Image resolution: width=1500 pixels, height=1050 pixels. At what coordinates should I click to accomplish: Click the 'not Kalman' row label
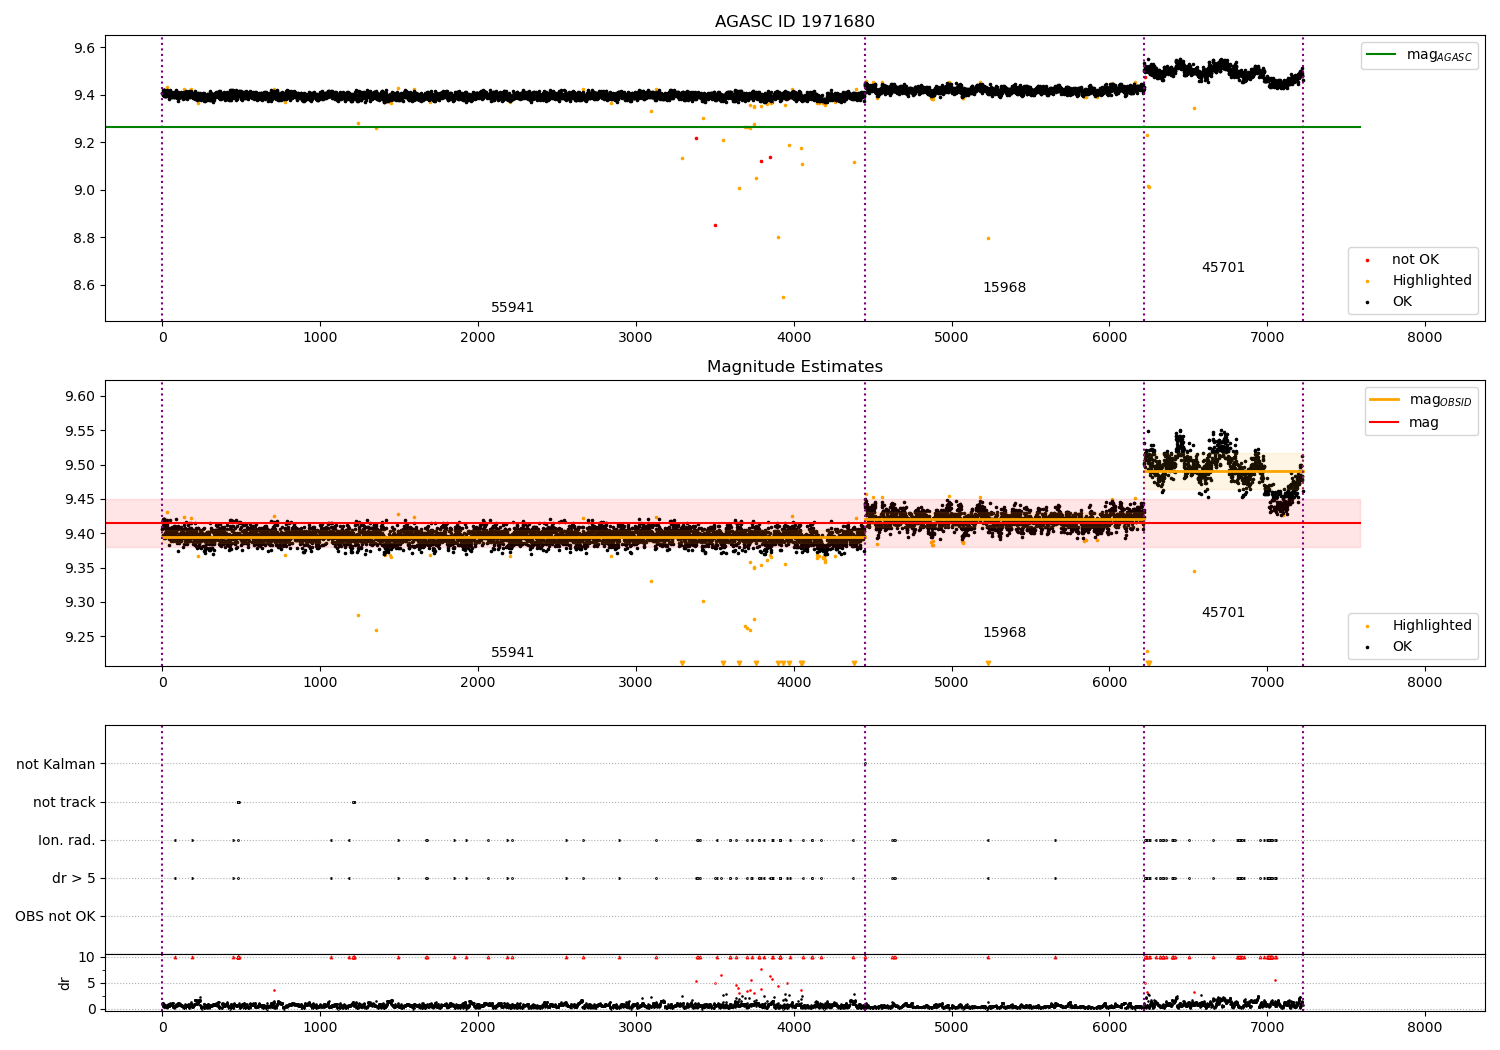(x=56, y=765)
